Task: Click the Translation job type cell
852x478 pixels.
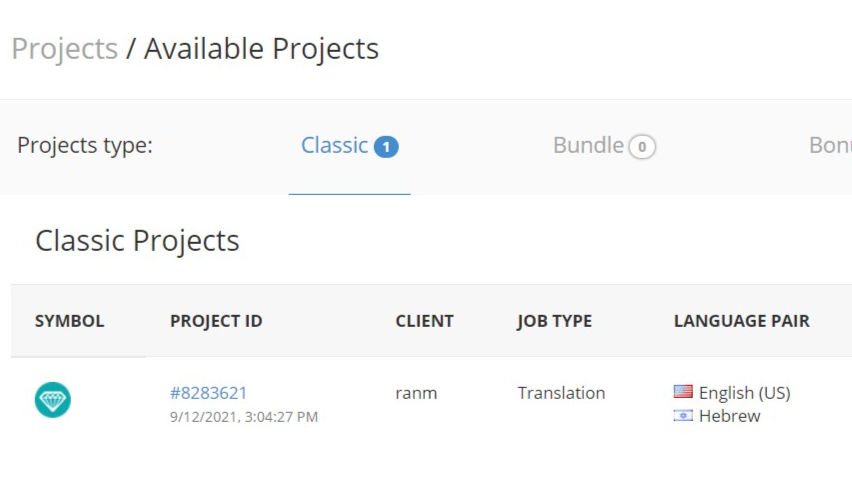Action: click(x=560, y=393)
